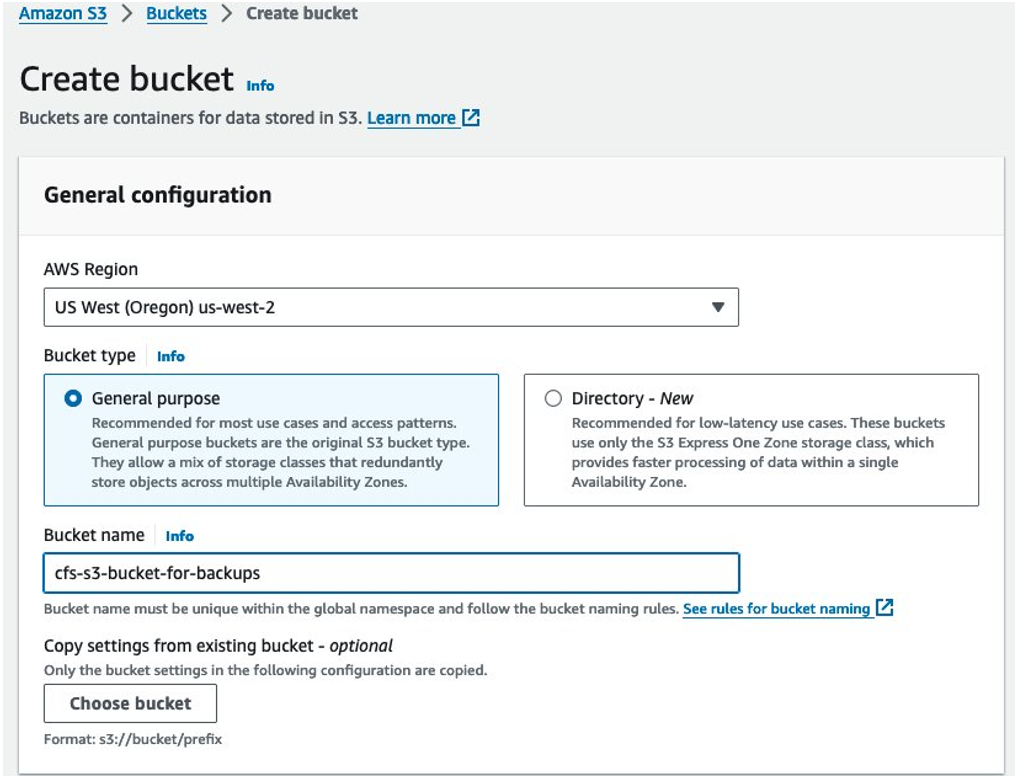Screen dimensions: 1015x783
Task: Click the AWS Region dropdown arrow
Action: [717, 308]
